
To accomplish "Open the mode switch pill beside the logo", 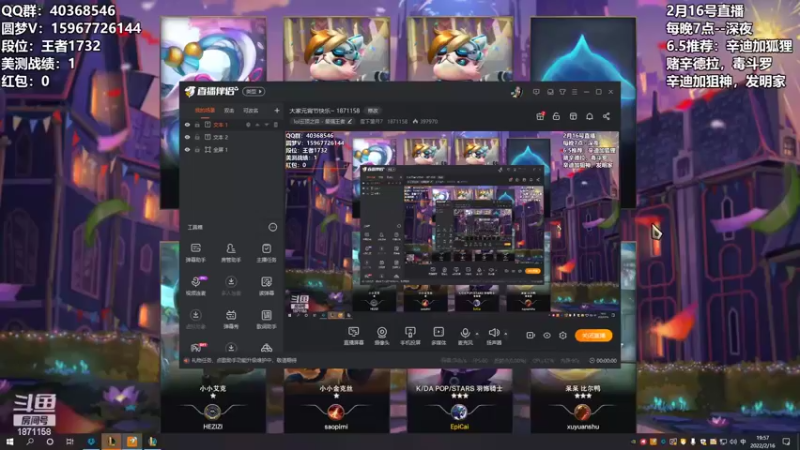I will (x=254, y=91).
